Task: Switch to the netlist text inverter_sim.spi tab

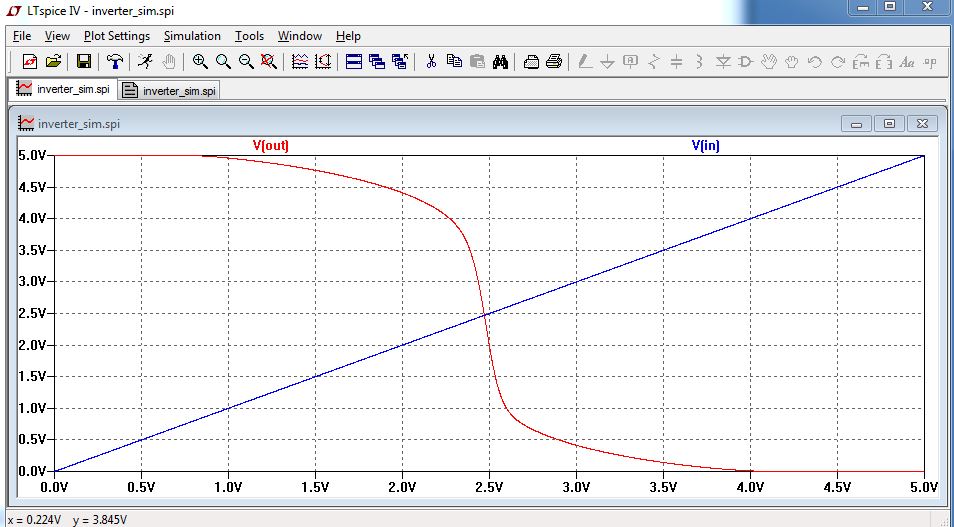Action: [169, 90]
